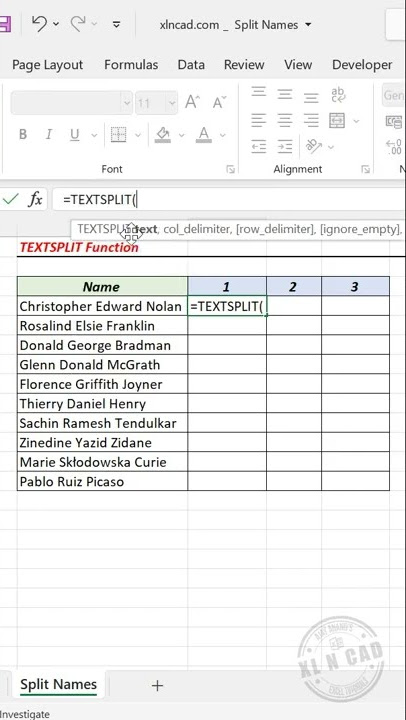Select the TEXTSPLIT Function title cell

click(x=79, y=247)
